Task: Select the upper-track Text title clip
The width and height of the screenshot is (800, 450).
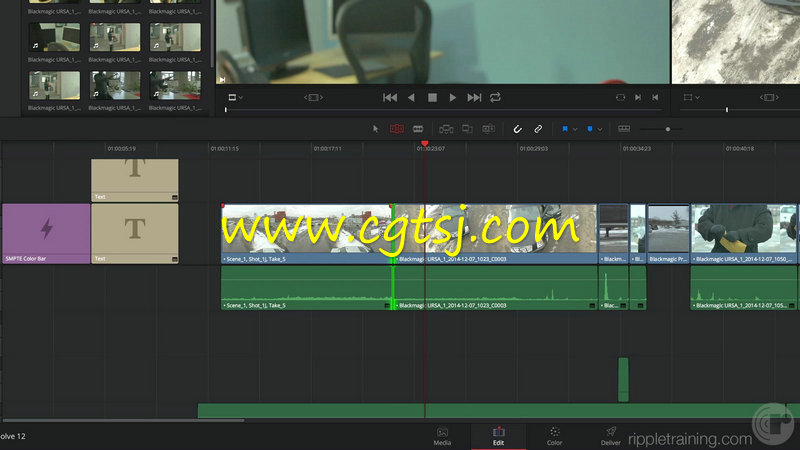Action: pos(135,180)
